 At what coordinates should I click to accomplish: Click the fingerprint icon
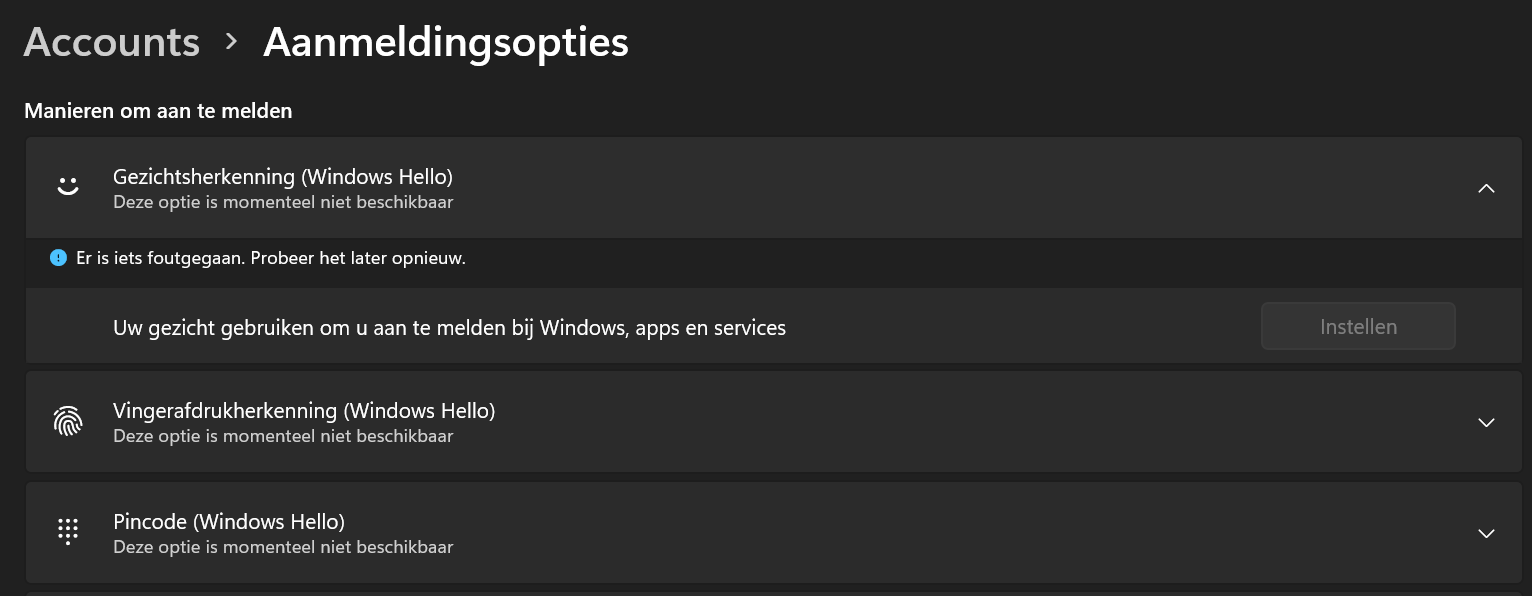pos(68,422)
